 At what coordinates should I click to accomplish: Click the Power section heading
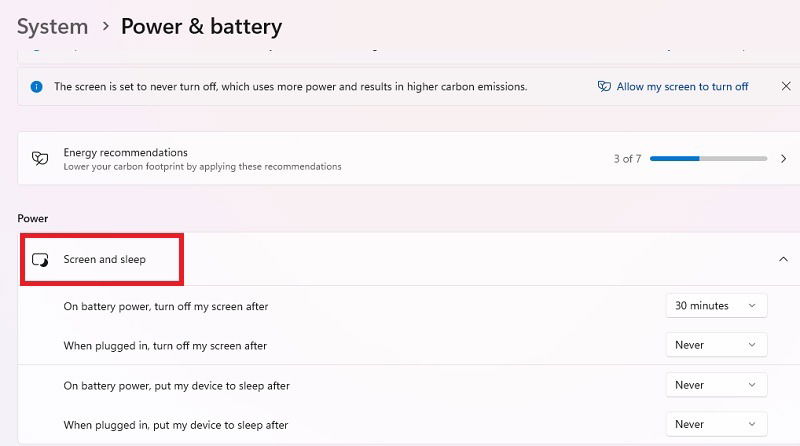tap(33, 218)
